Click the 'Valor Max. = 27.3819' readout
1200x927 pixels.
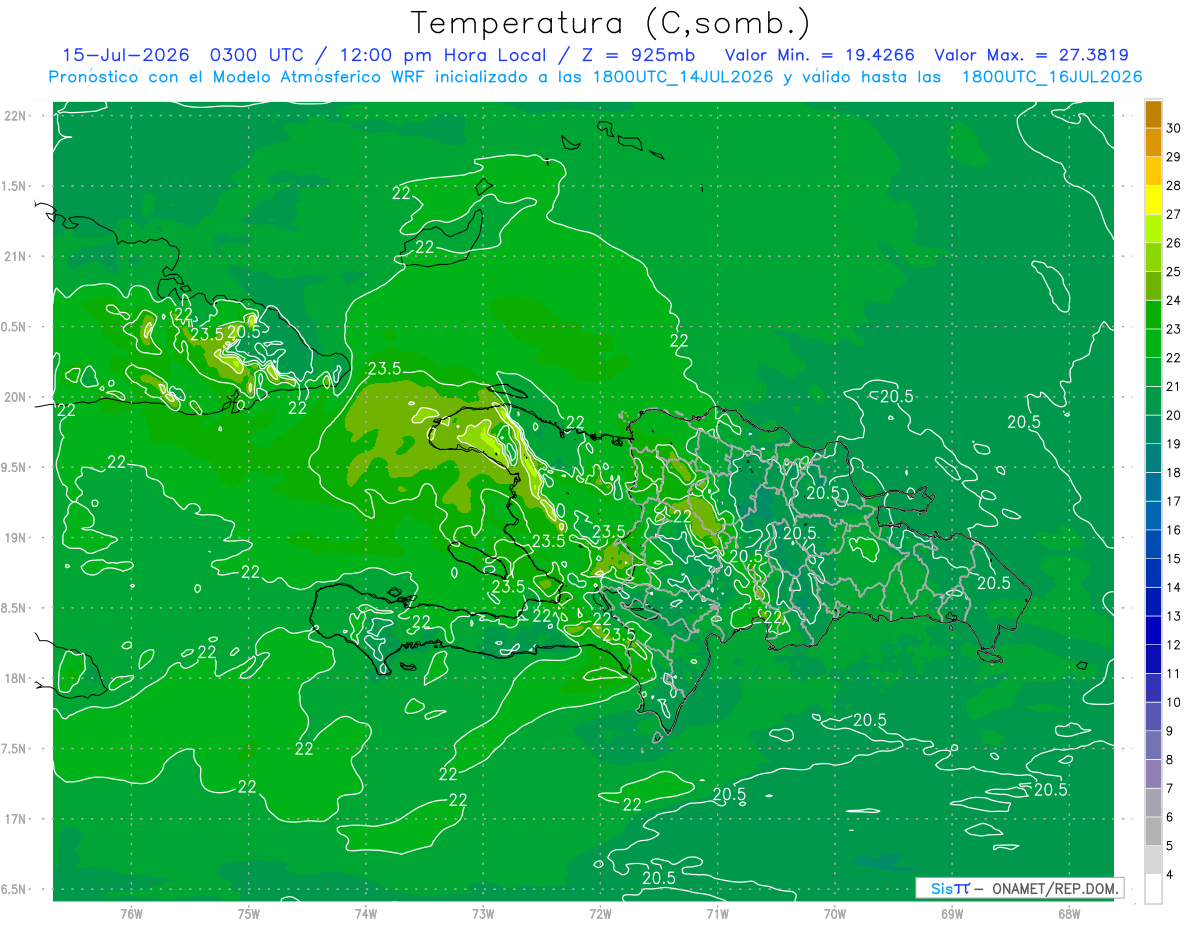pos(1032,55)
